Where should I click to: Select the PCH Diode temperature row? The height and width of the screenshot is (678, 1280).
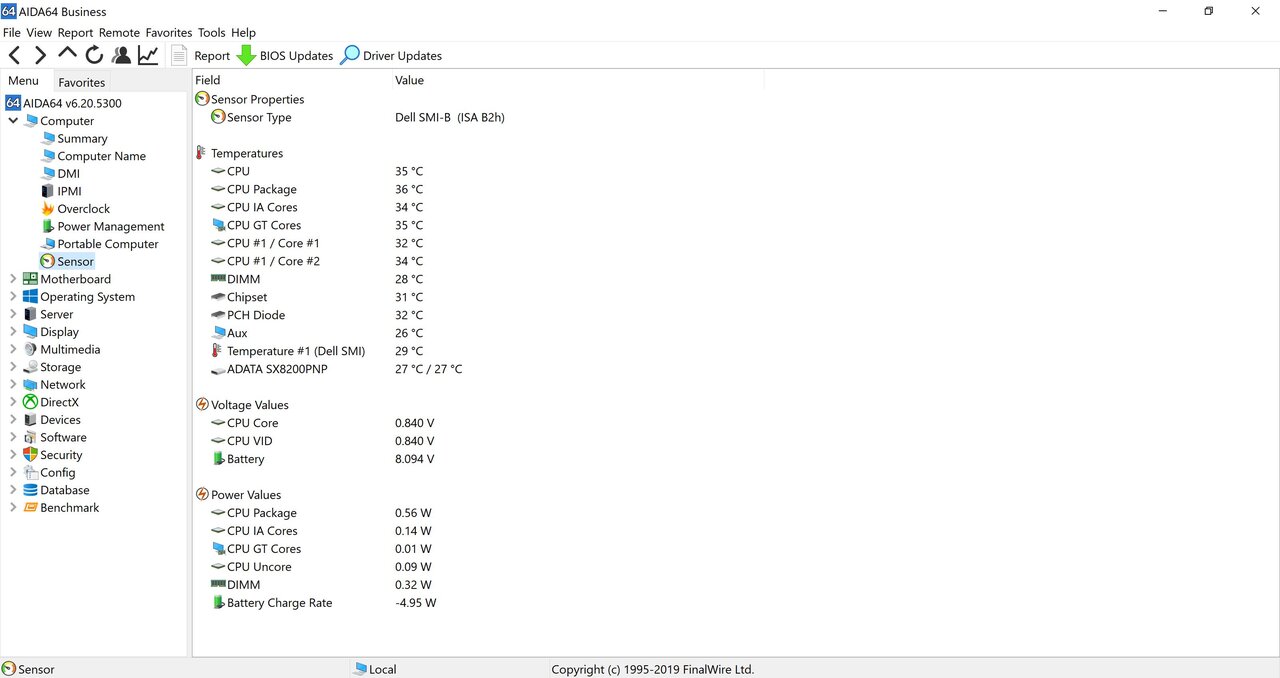coord(317,315)
